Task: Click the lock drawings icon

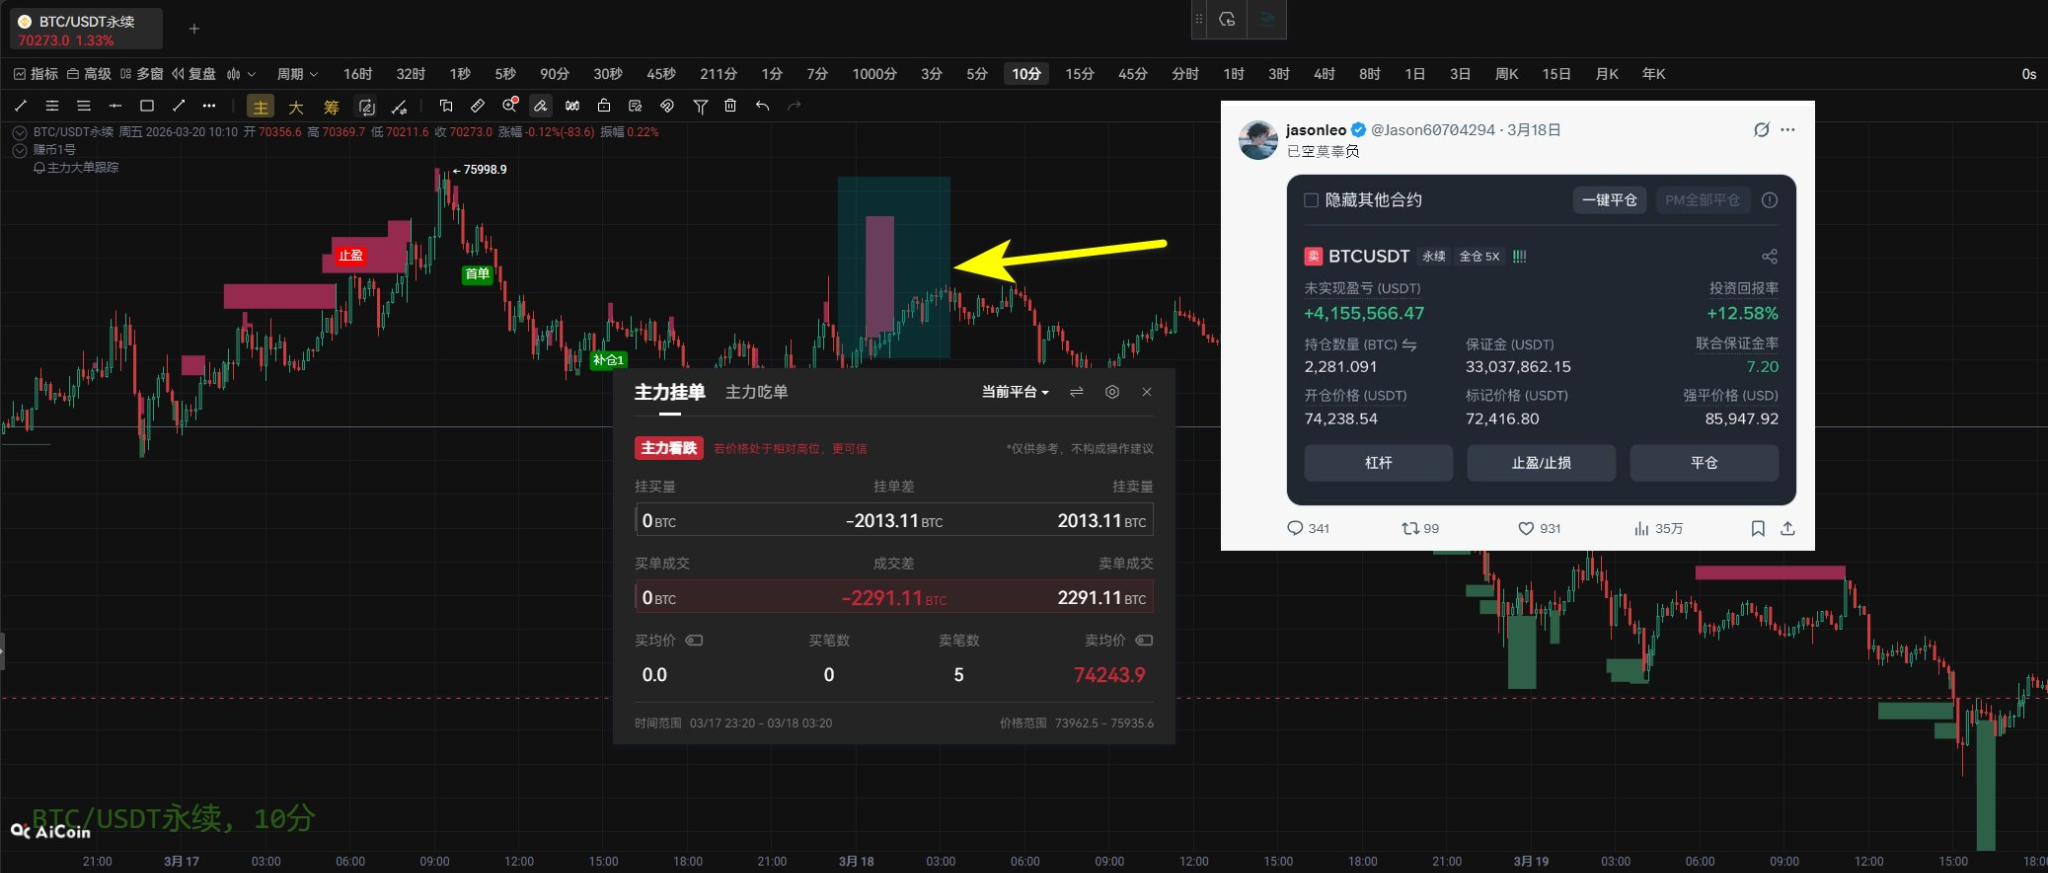Action: click(604, 106)
